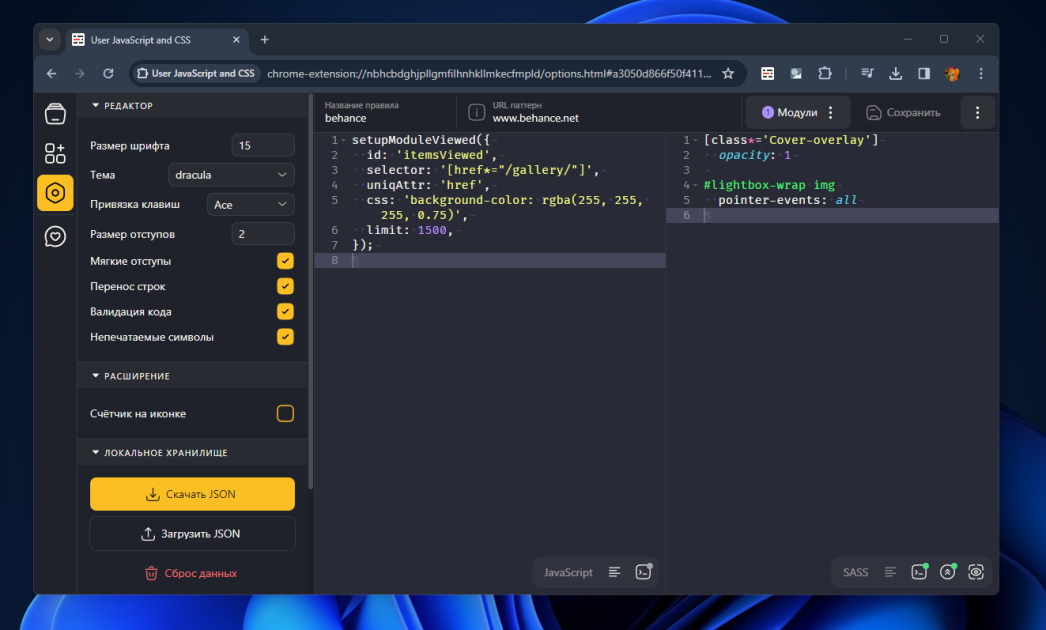Click the Загрузить JSON button
1046x630 pixels.
pos(192,534)
